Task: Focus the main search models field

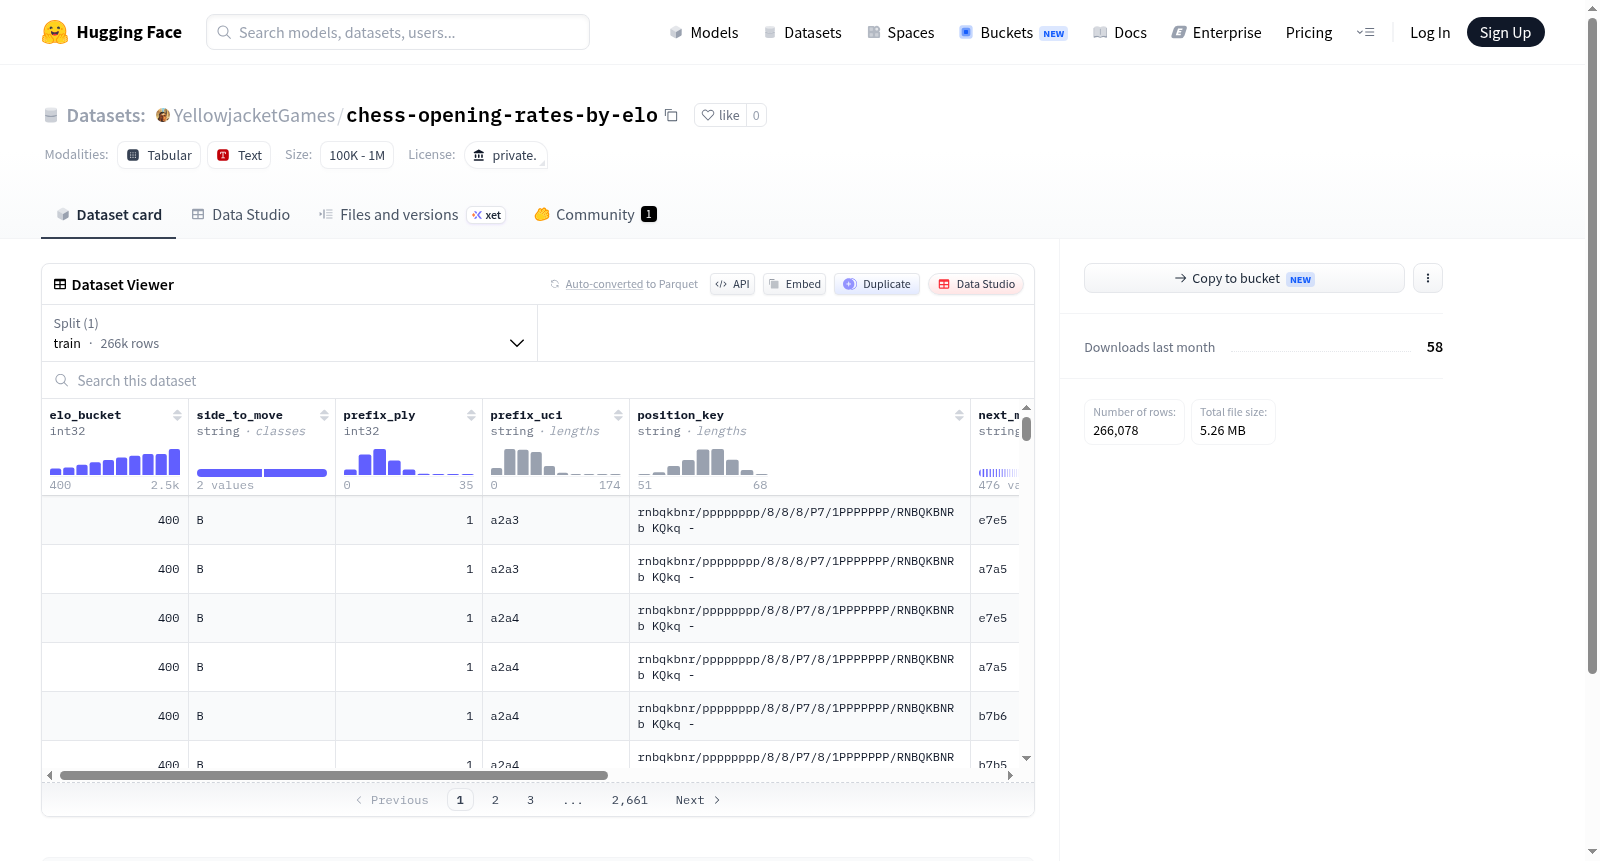Action: click(398, 32)
